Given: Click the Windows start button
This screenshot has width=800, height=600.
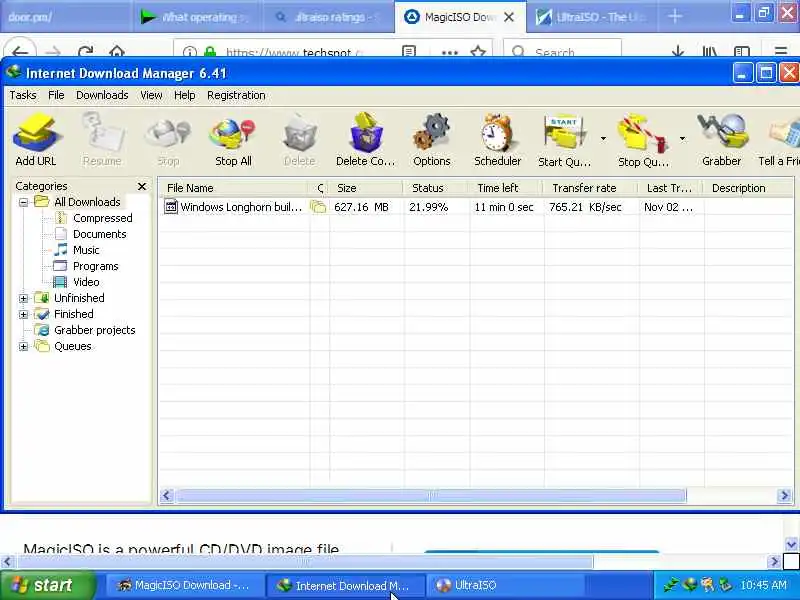Looking at the screenshot, I should (x=47, y=585).
